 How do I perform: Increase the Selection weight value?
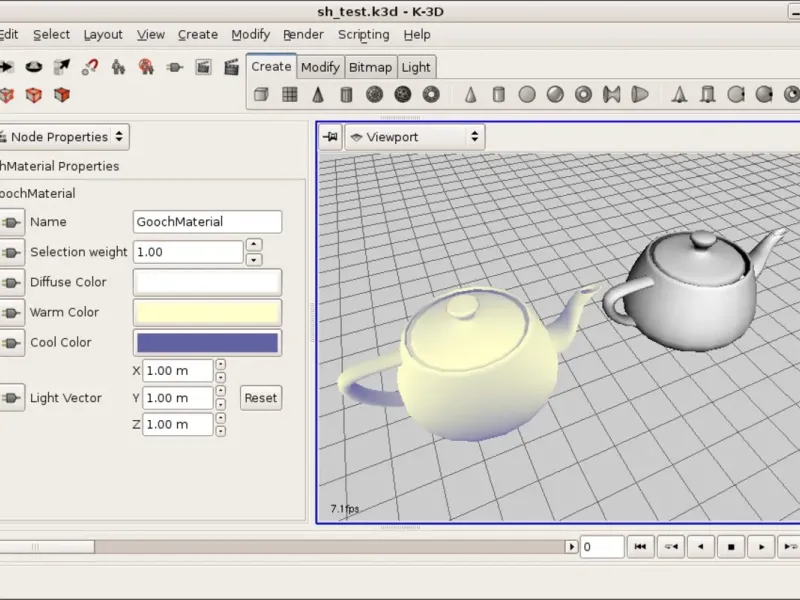[x=254, y=245]
